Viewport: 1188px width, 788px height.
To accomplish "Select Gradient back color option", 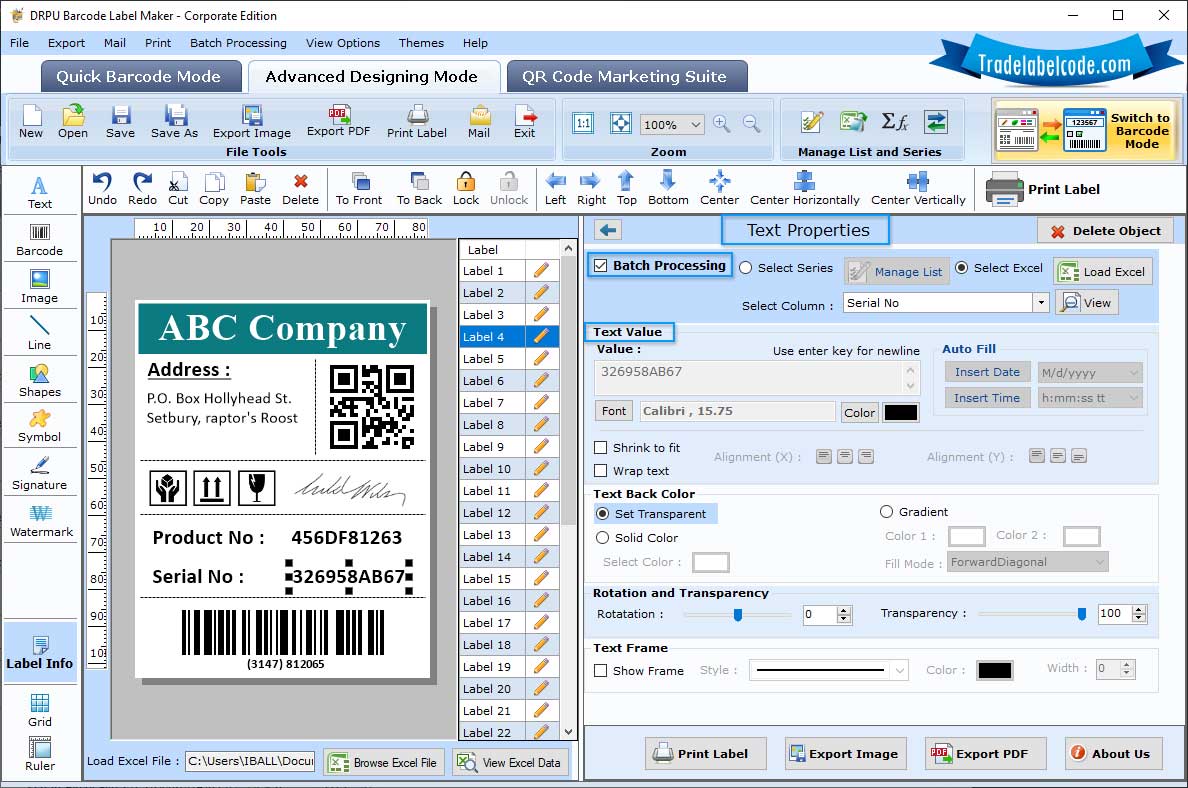I will coord(886,511).
